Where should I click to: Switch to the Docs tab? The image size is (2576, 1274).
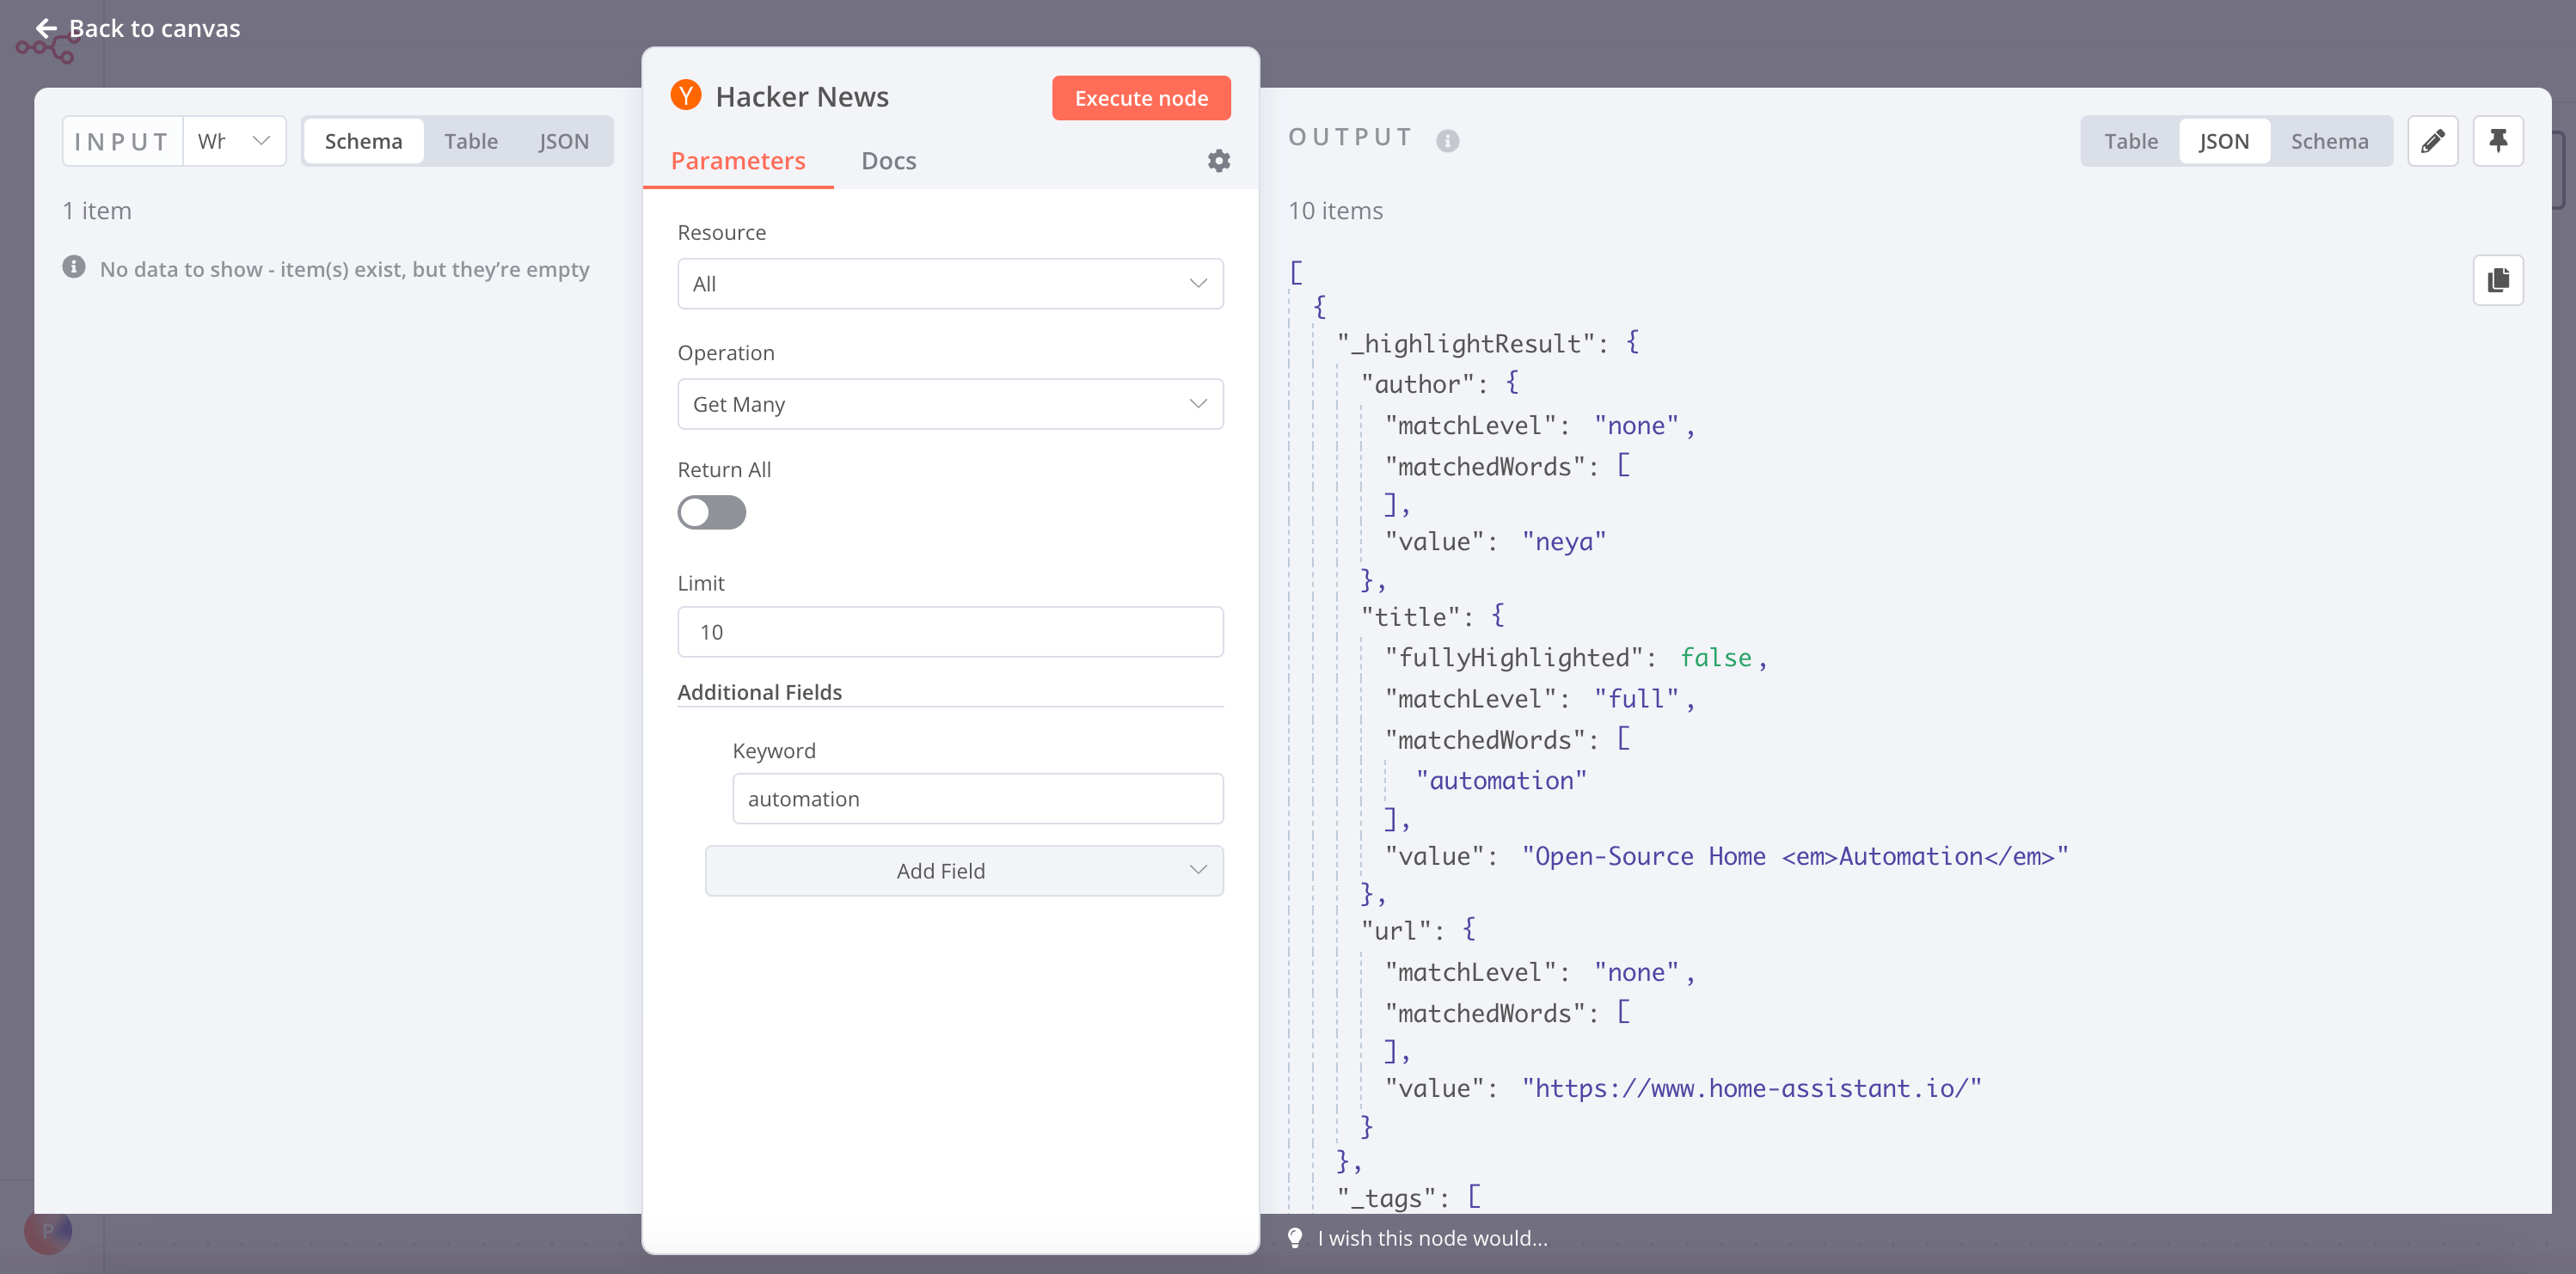pos(888,160)
